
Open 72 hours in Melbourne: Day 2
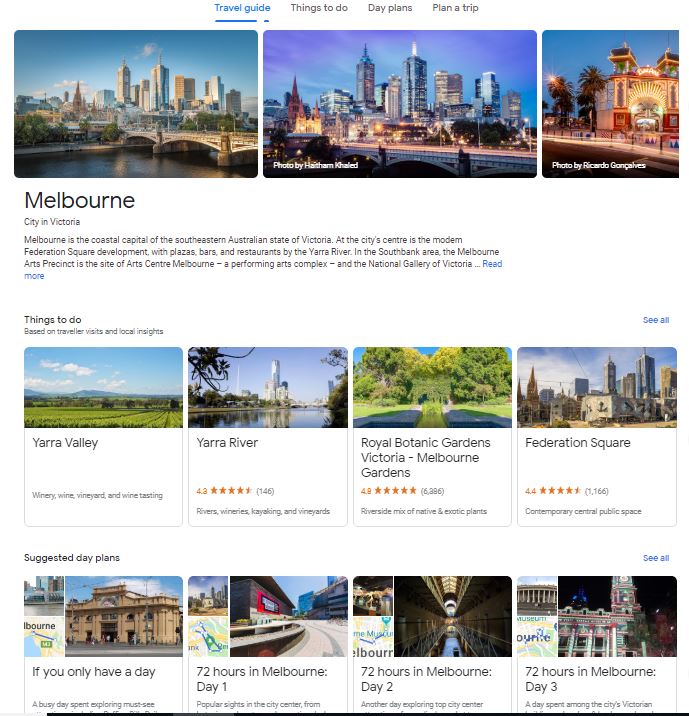[432, 643]
